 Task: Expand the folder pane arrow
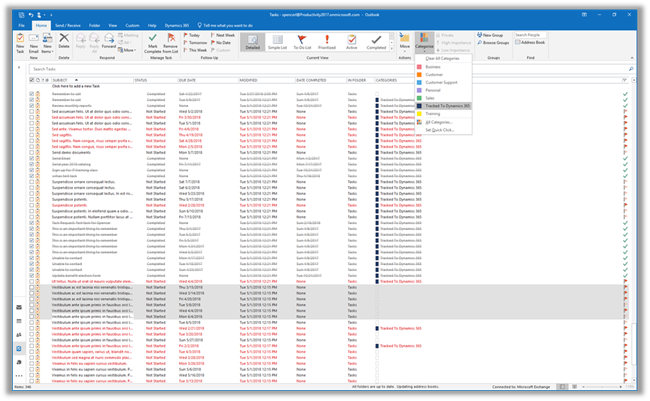21,69
